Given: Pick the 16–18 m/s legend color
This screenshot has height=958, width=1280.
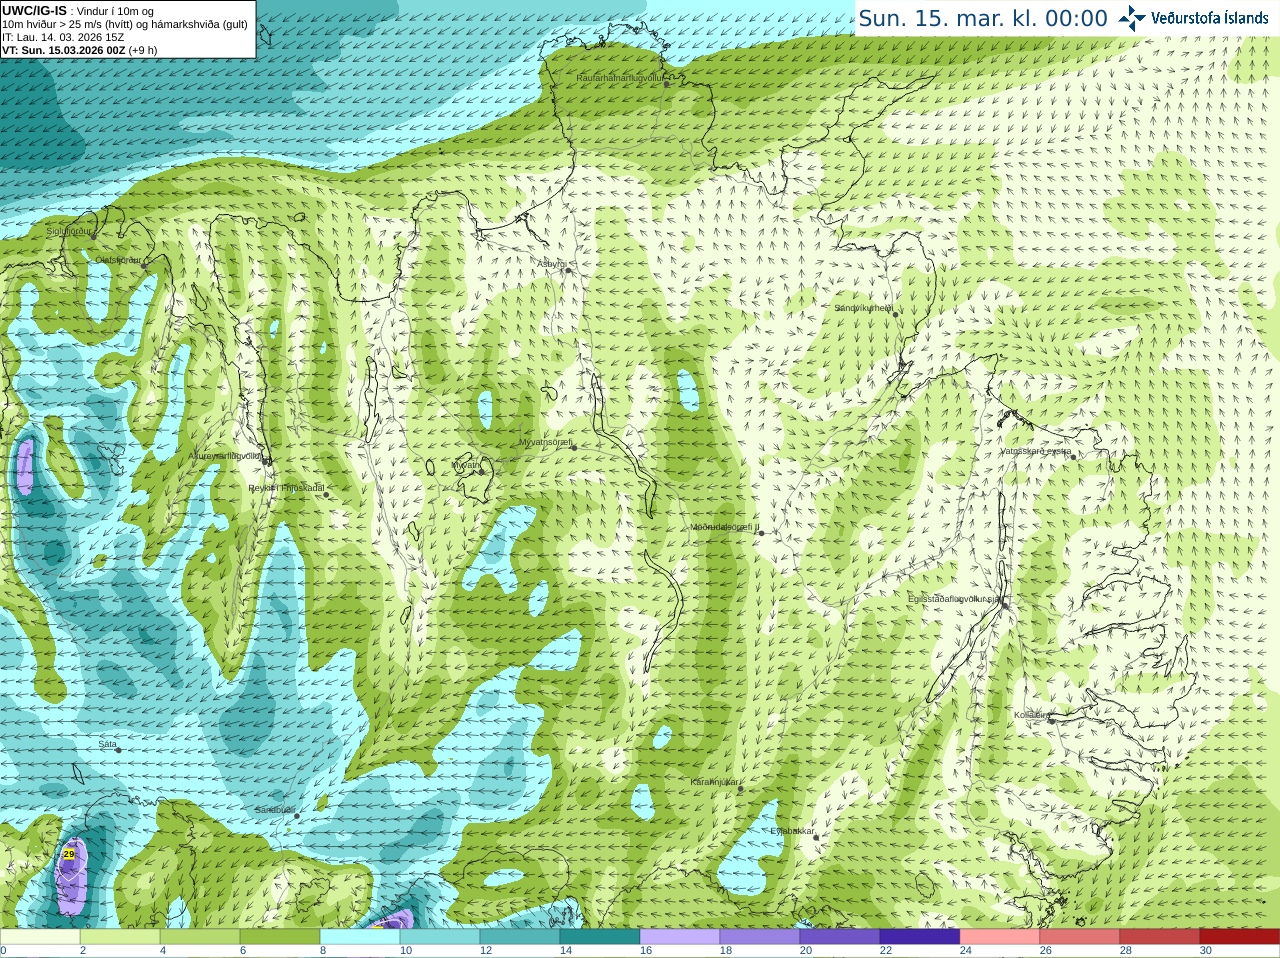Looking at the screenshot, I should (680, 937).
